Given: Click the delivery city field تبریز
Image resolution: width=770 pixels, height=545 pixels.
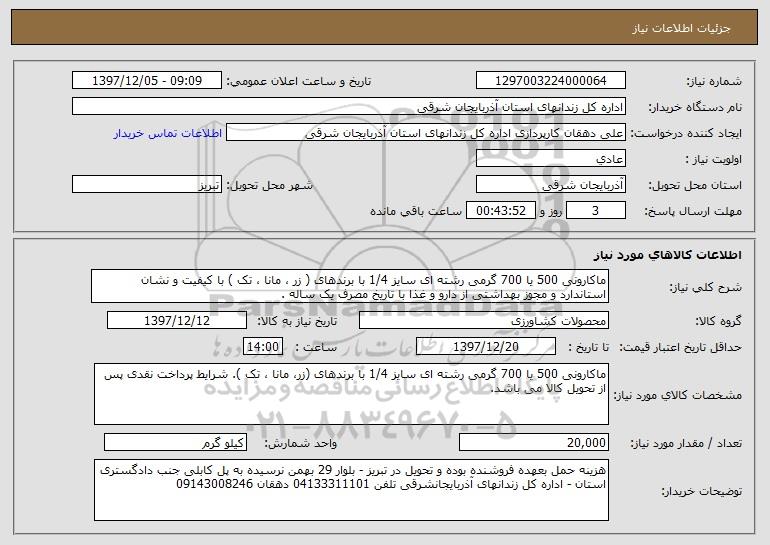Looking at the screenshot, I should [x=147, y=185].
